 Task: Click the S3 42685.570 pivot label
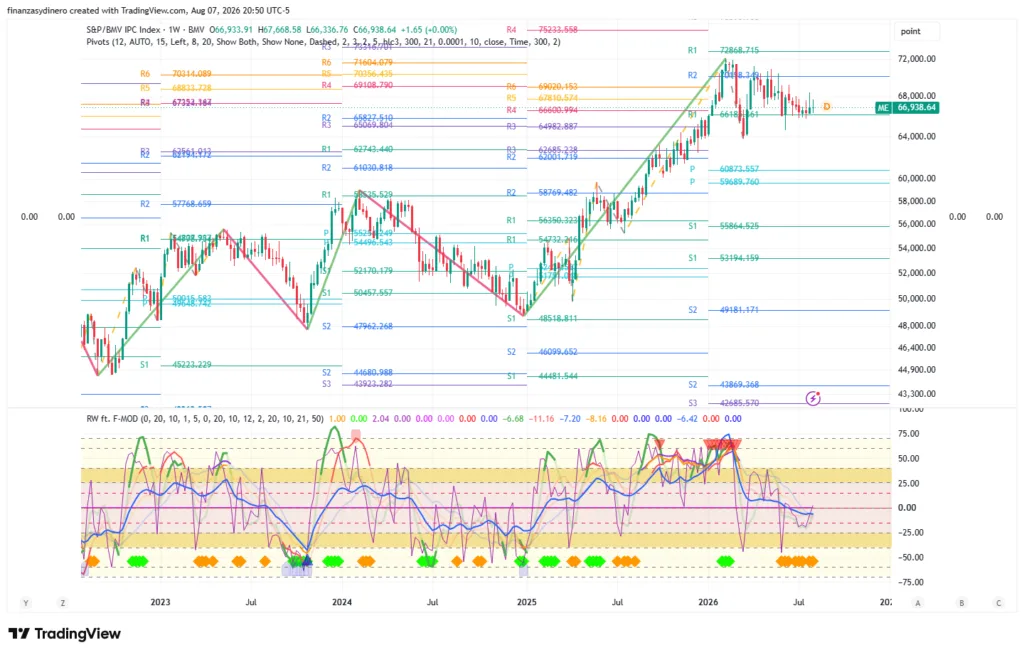[724, 403]
